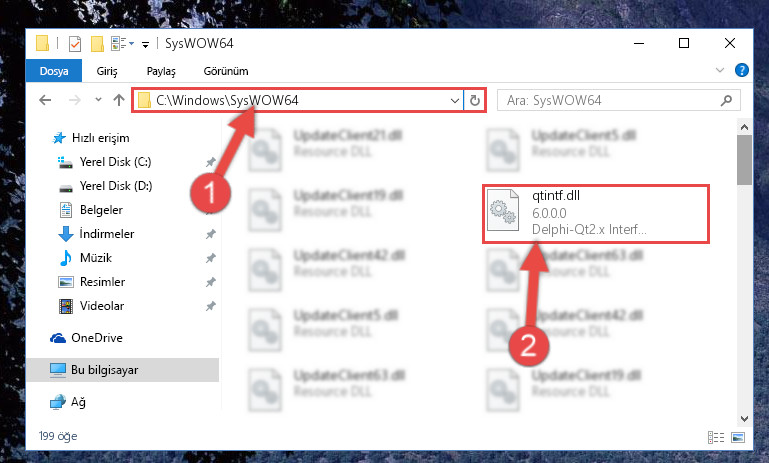Select the qtintf.dll file
Screen dimensions: 769x463
click(x=596, y=213)
